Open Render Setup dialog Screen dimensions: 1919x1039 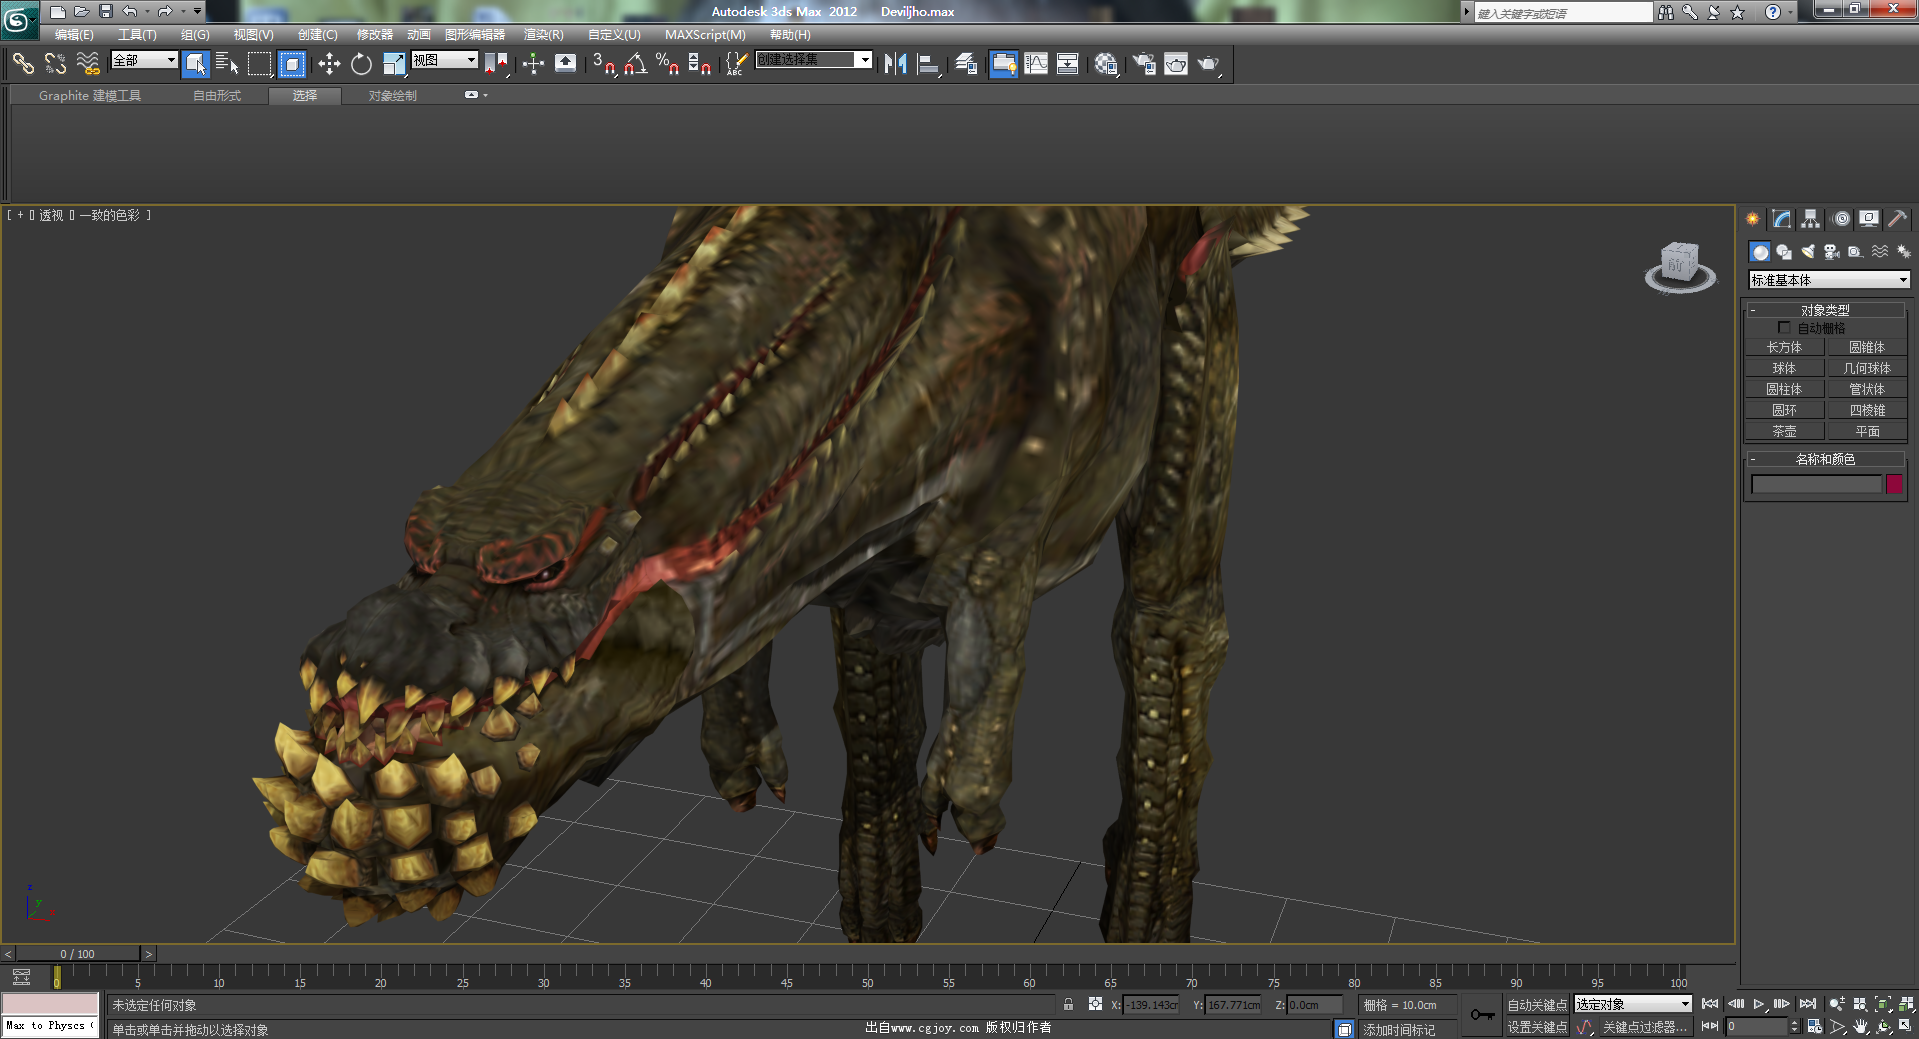coord(1144,64)
